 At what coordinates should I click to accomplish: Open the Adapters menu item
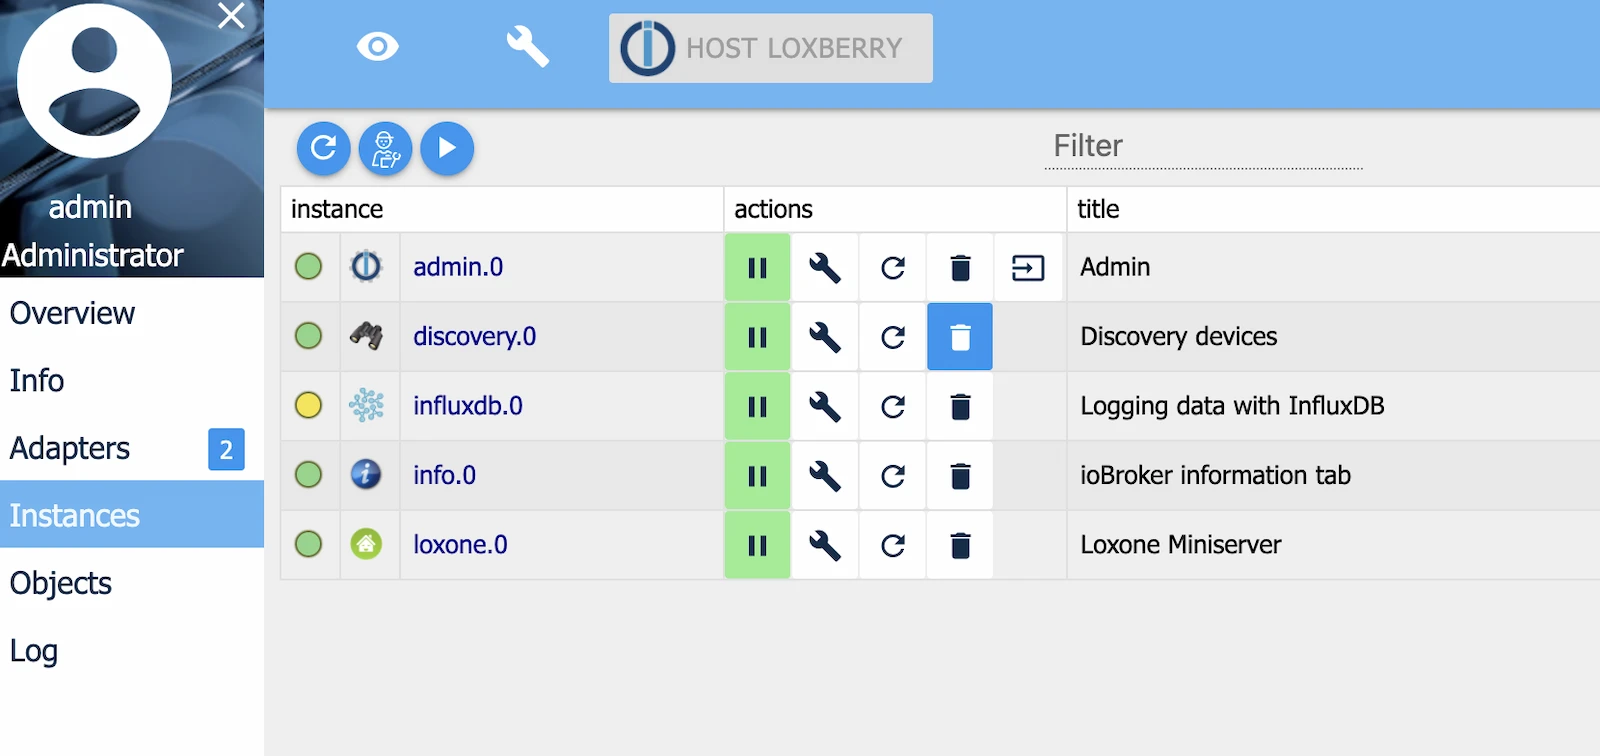click(132, 448)
